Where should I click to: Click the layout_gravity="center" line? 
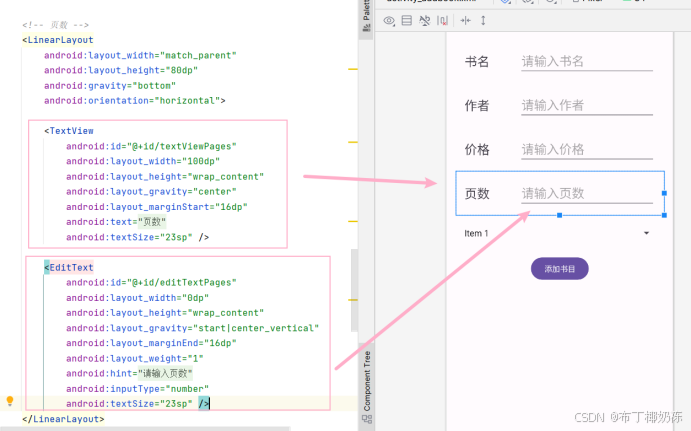151,192
